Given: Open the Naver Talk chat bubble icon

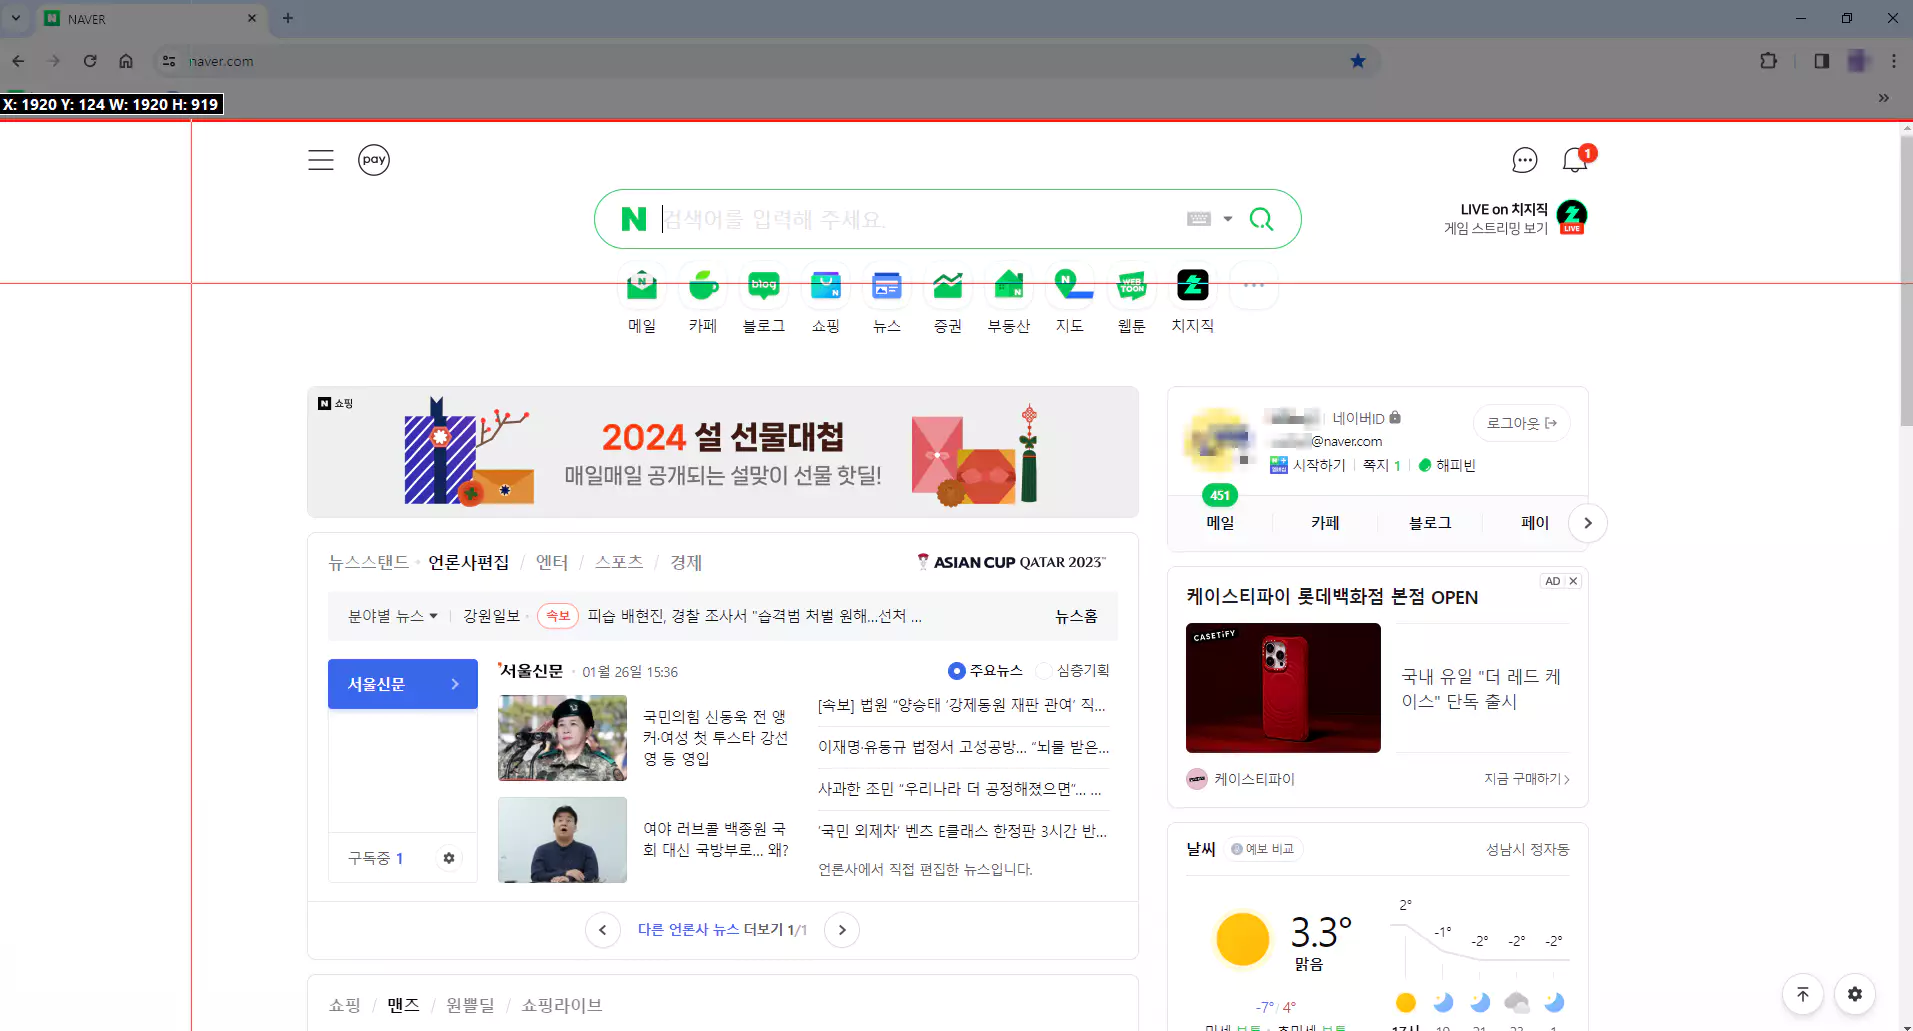Looking at the screenshot, I should coord(1524,160).
